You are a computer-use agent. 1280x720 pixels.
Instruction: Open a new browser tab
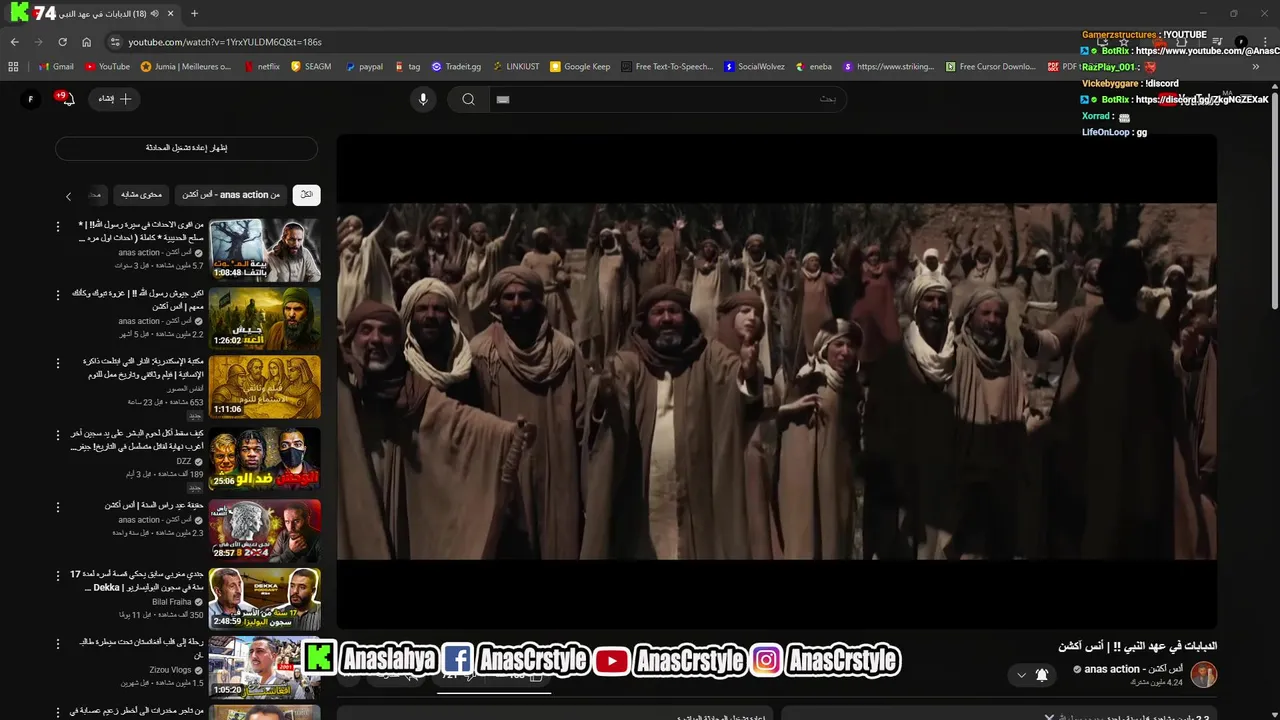[x=194, y=14]
